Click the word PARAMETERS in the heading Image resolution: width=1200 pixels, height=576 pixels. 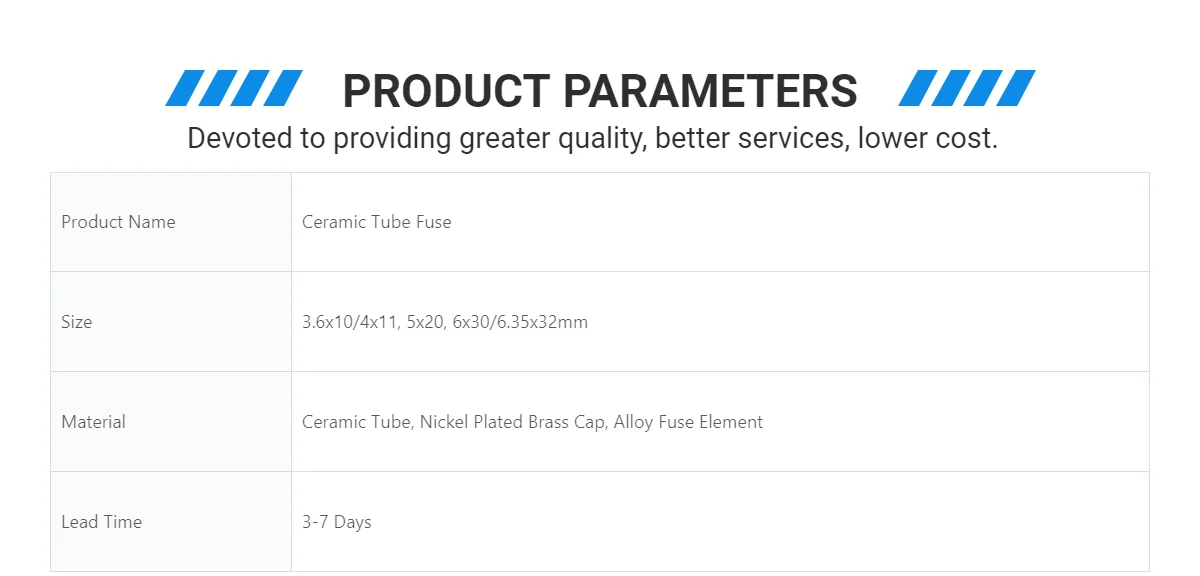click(x=710, y=91)
